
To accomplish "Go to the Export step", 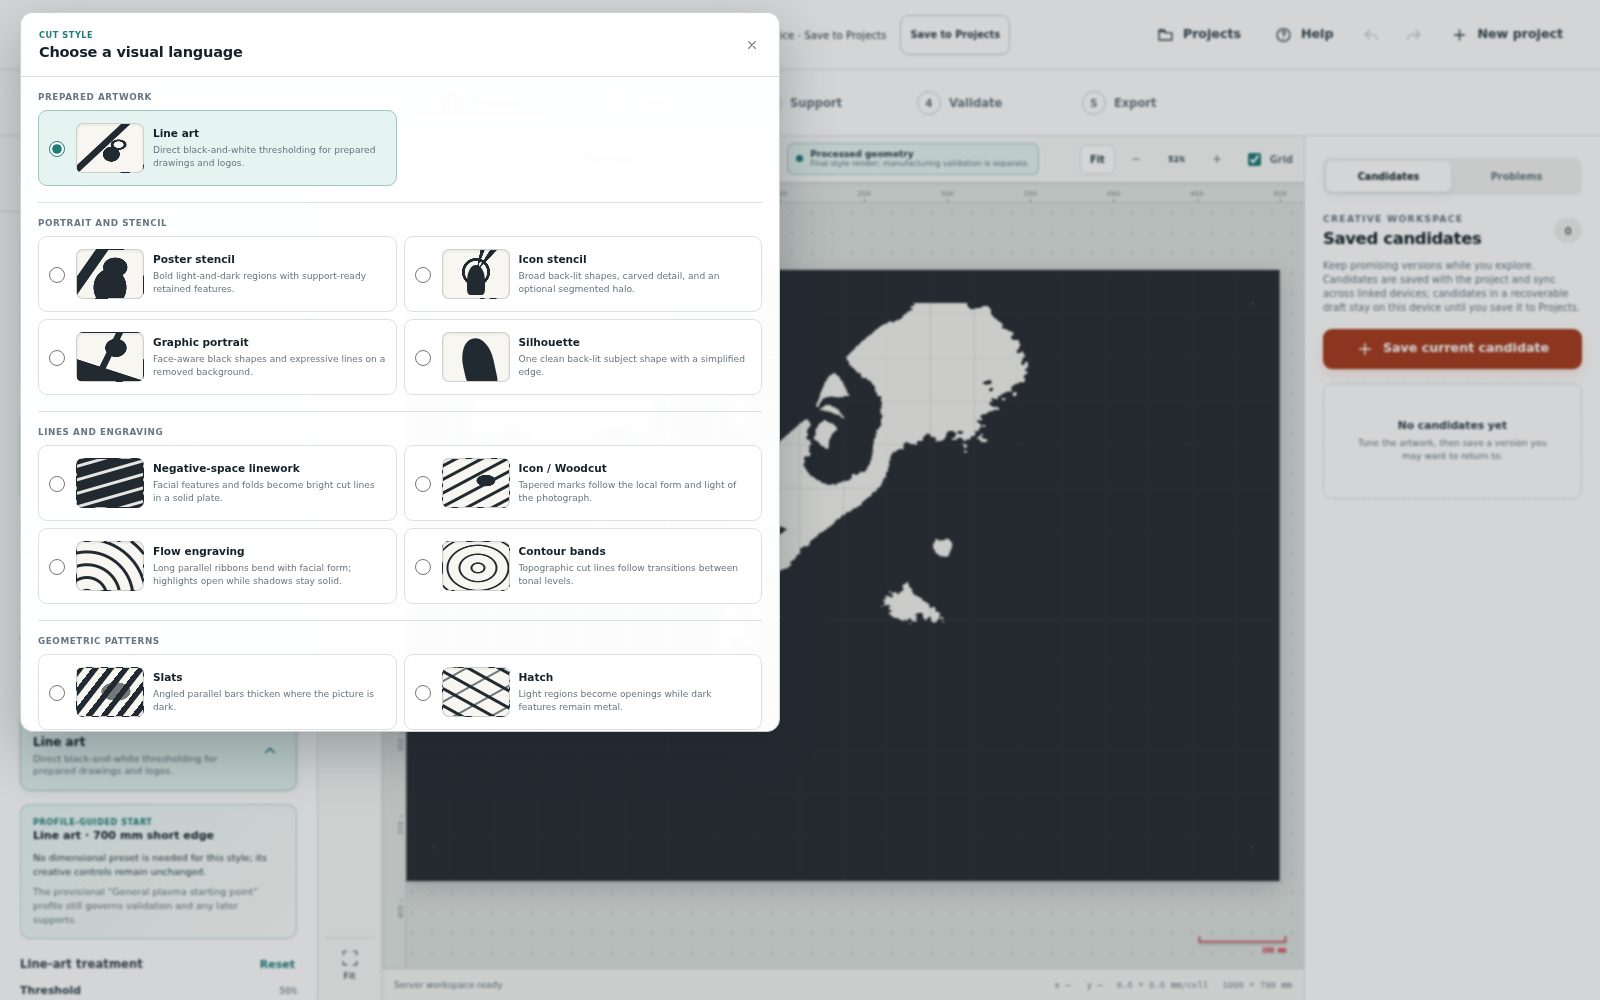I will coord(1120,103).
